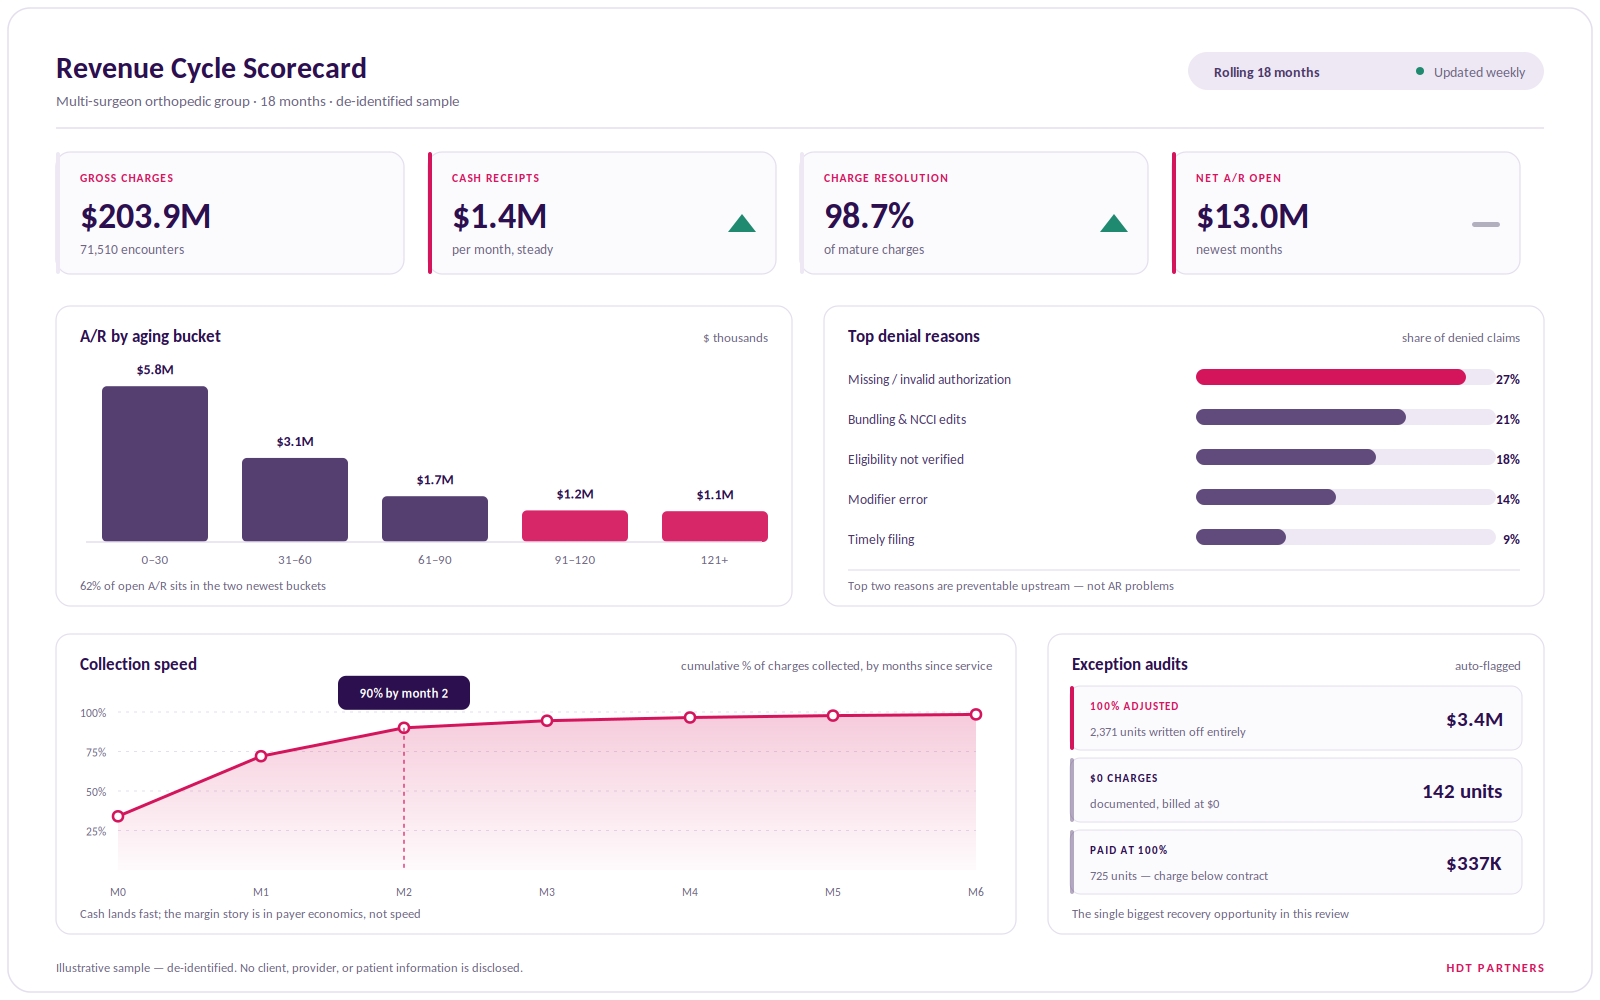Click the 98.7% charge resolution value
The height and width of the screenshot is (1000, 1600).
click(x=869, y=216)
